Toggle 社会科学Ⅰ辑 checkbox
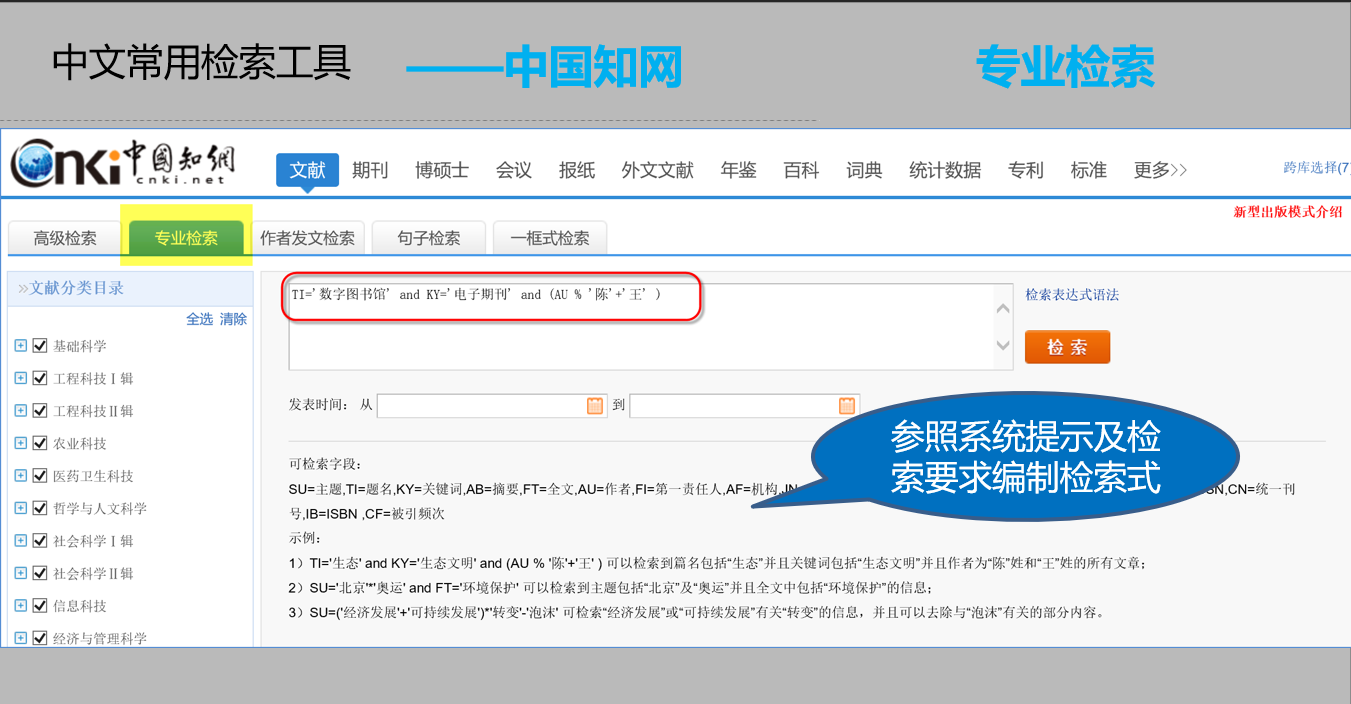This screenshot has height=704, width=1351. [x=40, y=541]
